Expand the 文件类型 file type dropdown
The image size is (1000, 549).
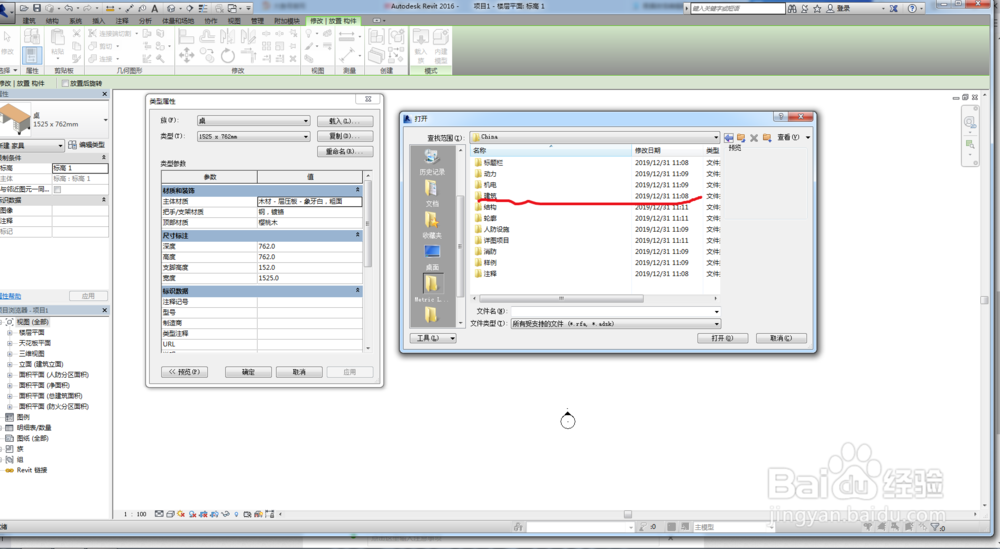pyautogui.click(x=716, y=324)
